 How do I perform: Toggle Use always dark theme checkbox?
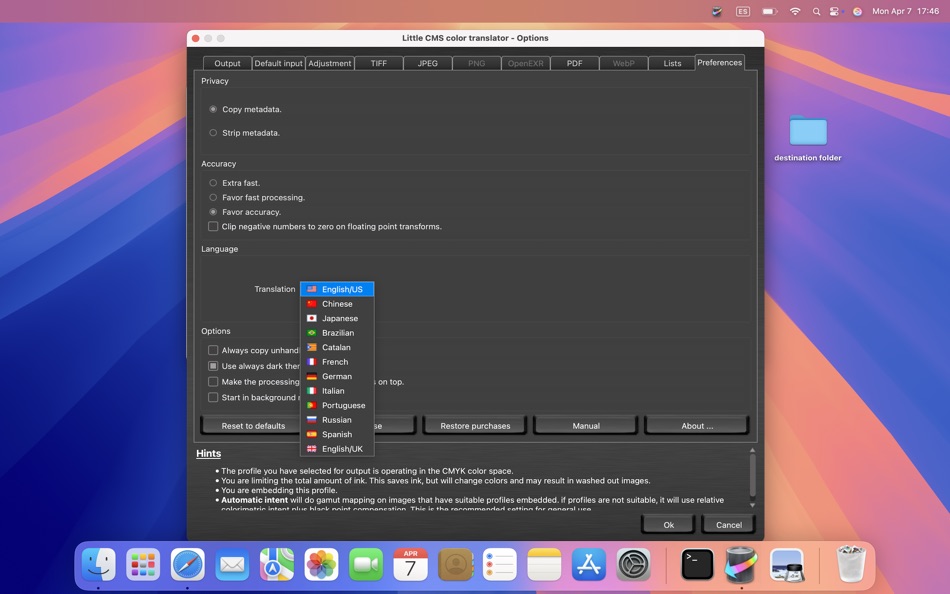(213, 365)
